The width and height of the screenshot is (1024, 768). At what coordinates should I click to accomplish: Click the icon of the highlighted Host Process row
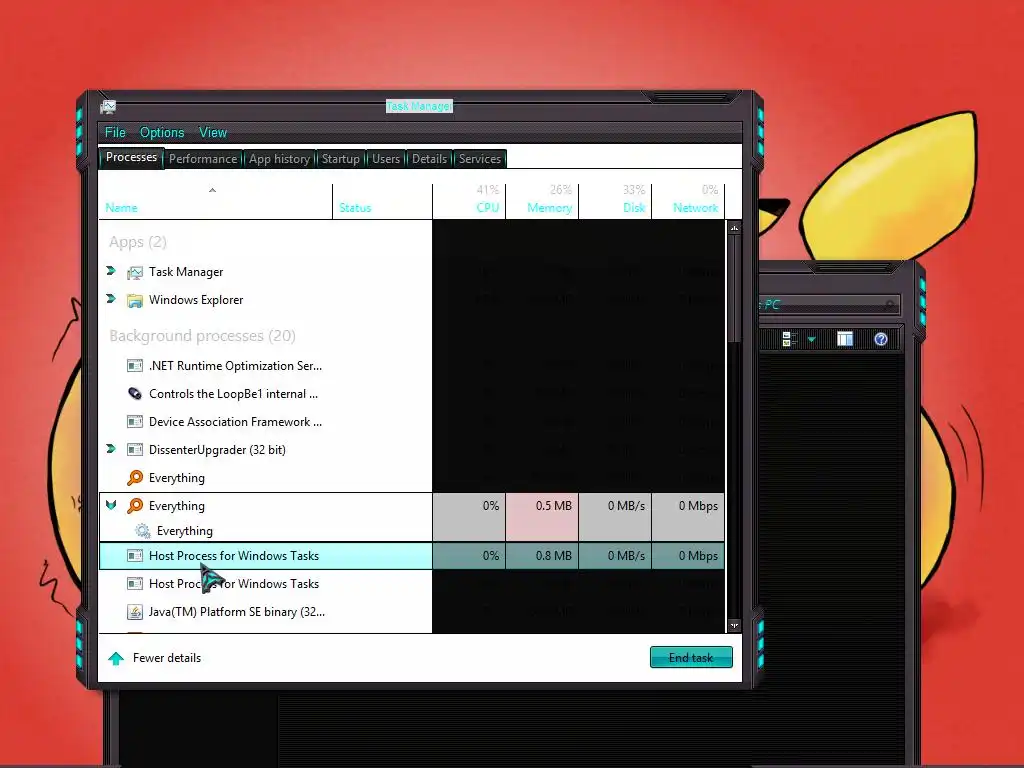[135, 556]
